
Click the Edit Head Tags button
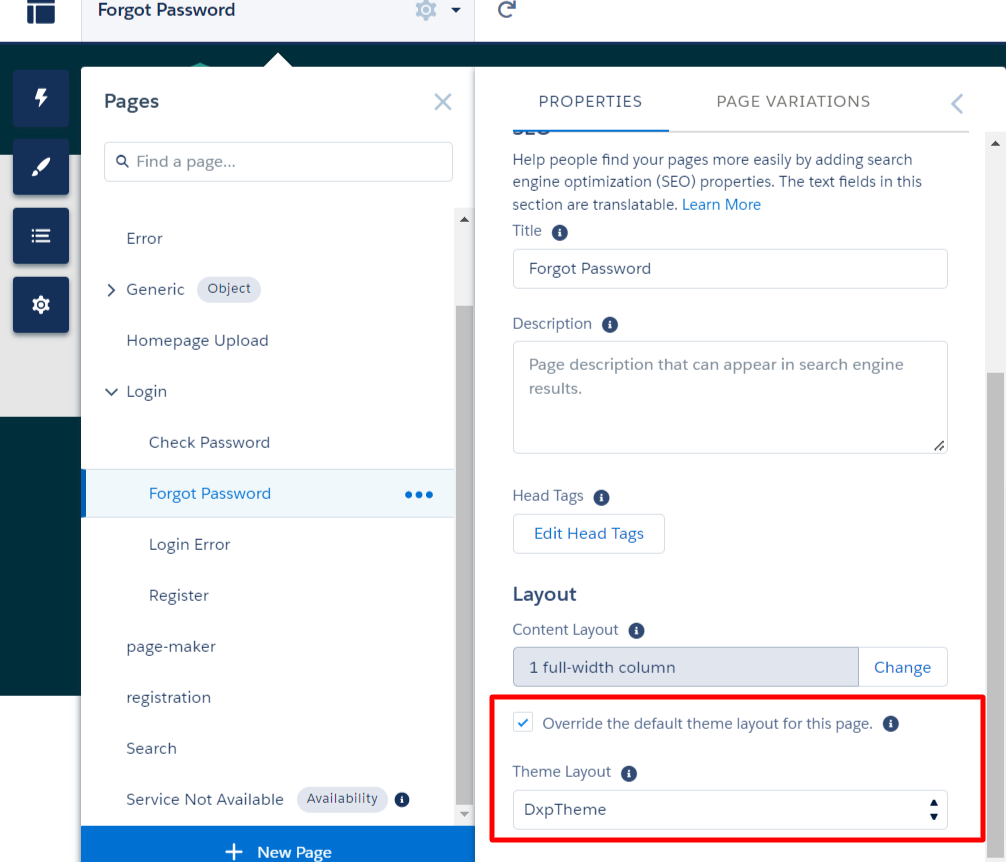(588, 534)
